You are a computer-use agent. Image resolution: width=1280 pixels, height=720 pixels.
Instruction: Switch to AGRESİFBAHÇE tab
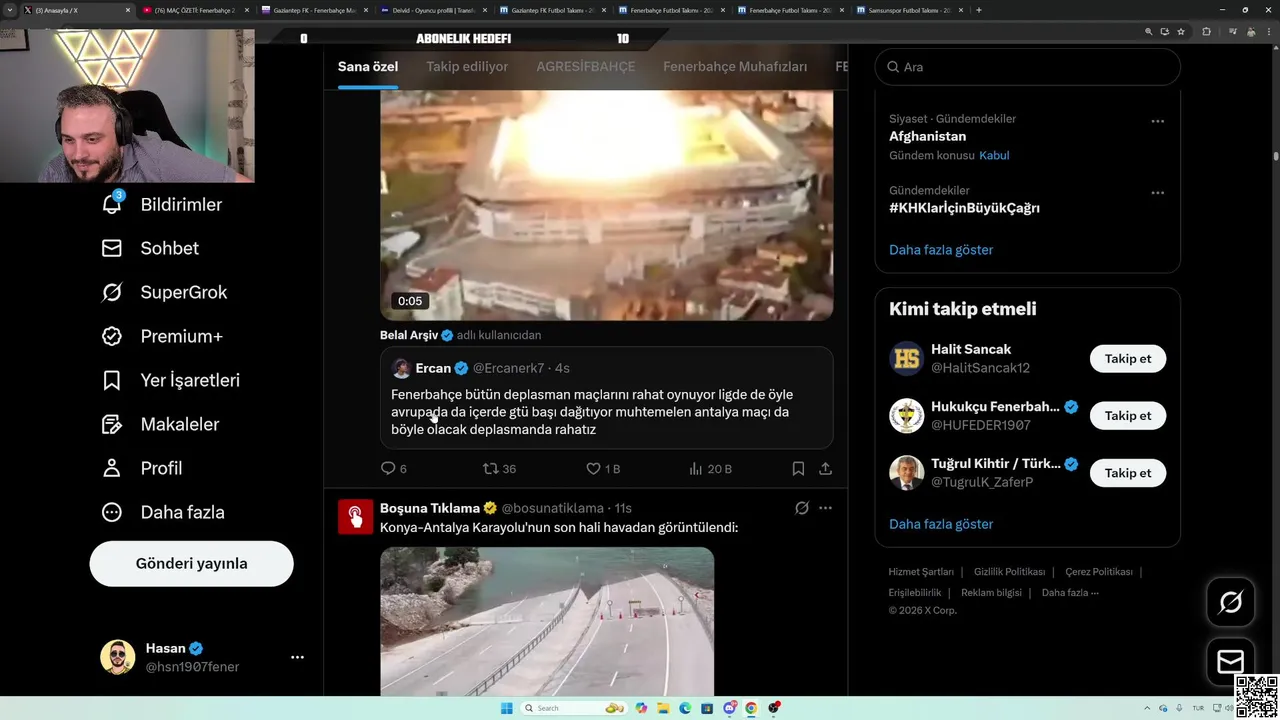pos(586,67)
